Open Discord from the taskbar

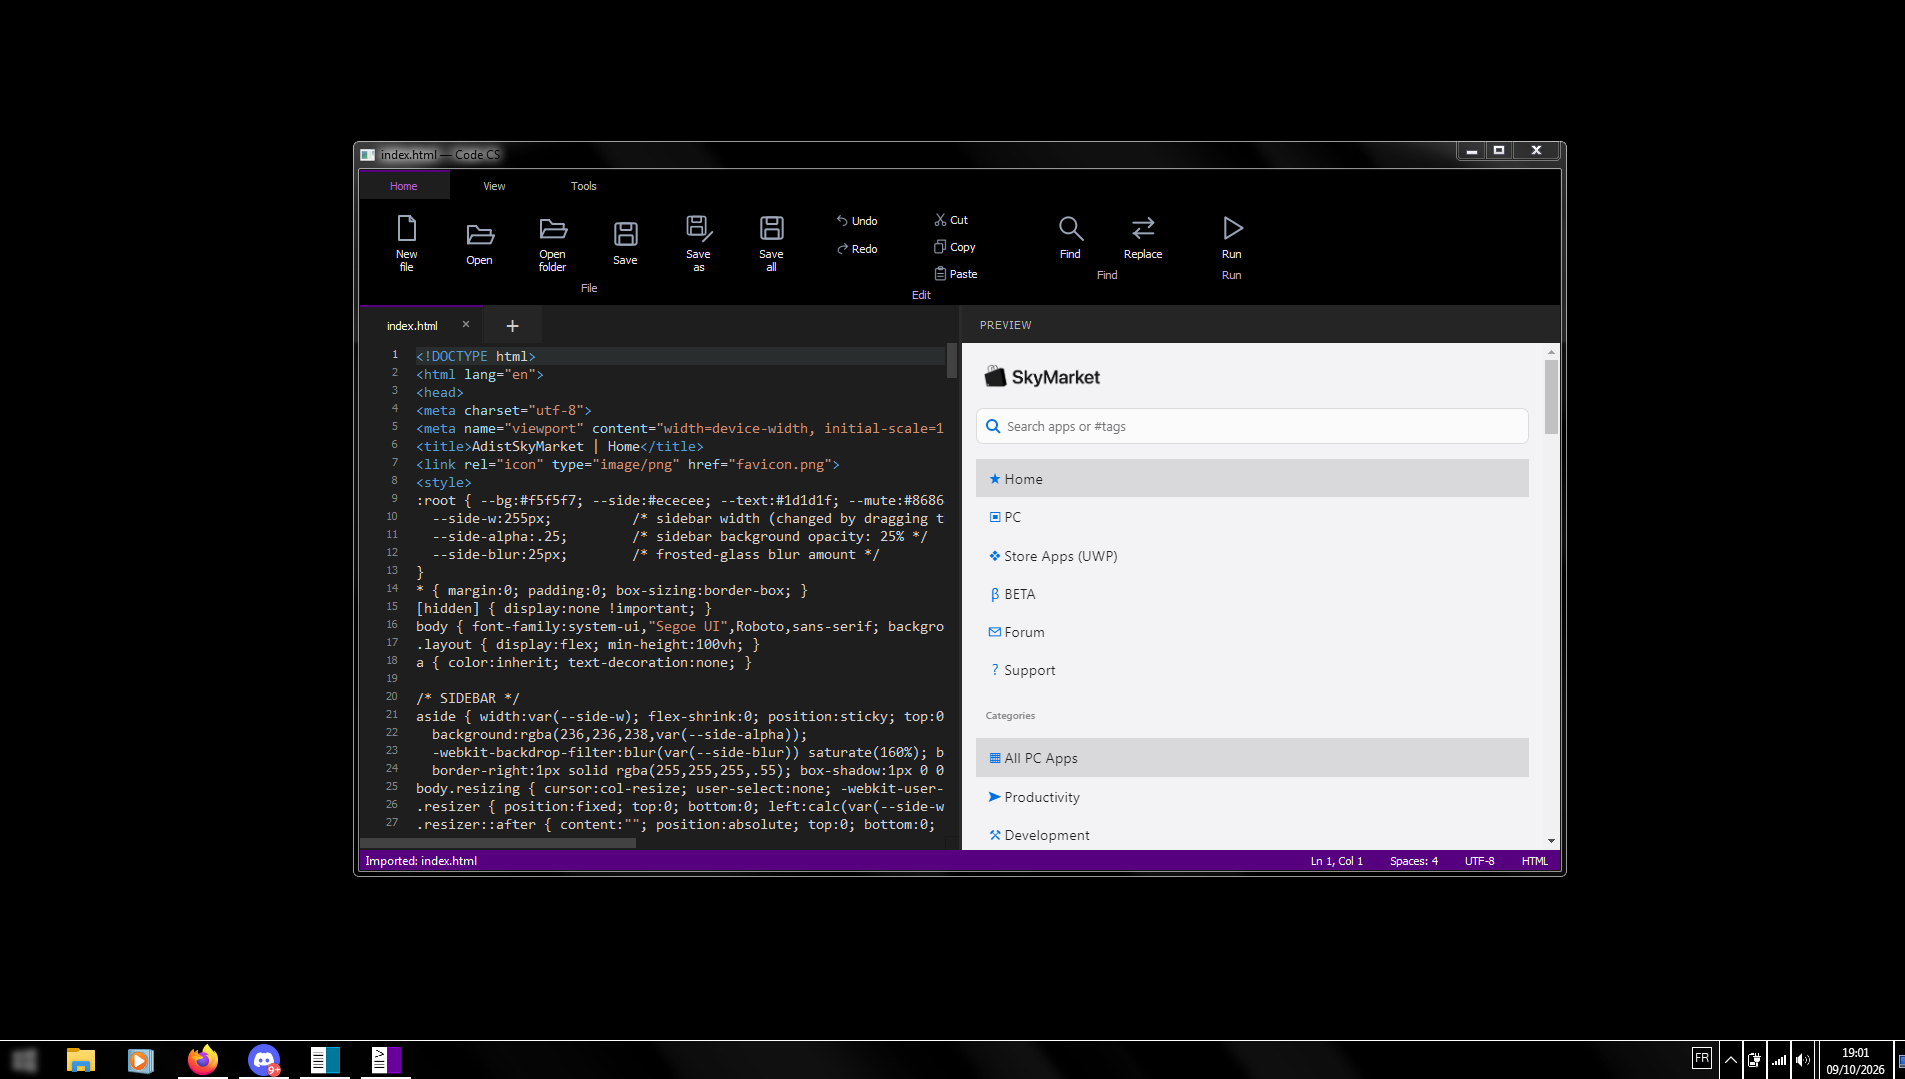click(264, 1060)
